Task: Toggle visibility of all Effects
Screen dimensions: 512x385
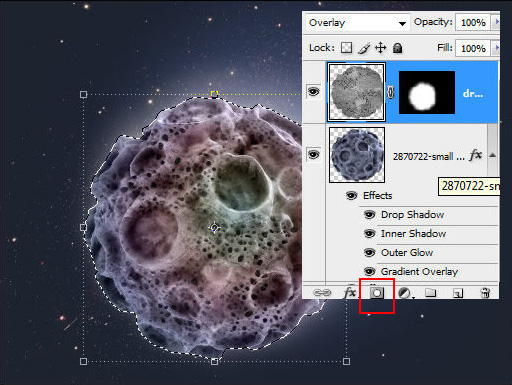Action: (x=352, y=196)
